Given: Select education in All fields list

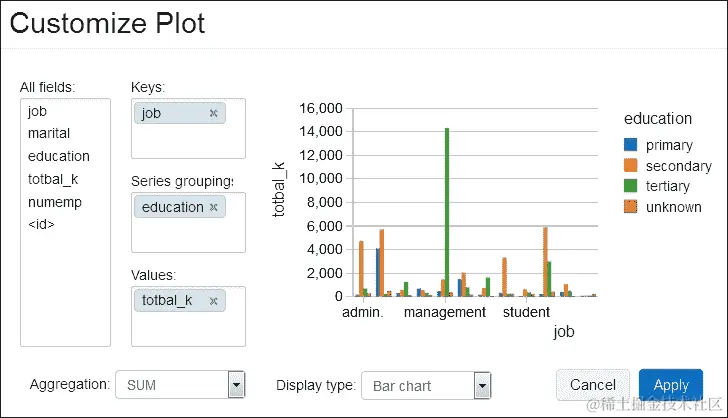Looking at the screenshot, I should click(x=58, y=156).
